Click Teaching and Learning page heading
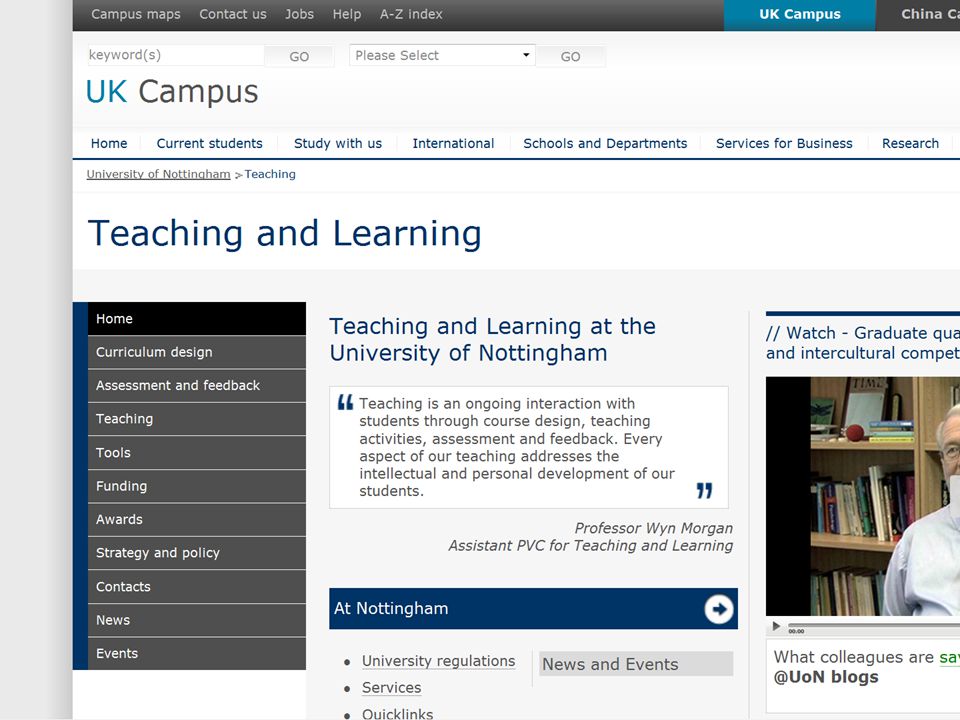Image resolution: width=960 pixels, height=720 pixels. tap(285, 233)
